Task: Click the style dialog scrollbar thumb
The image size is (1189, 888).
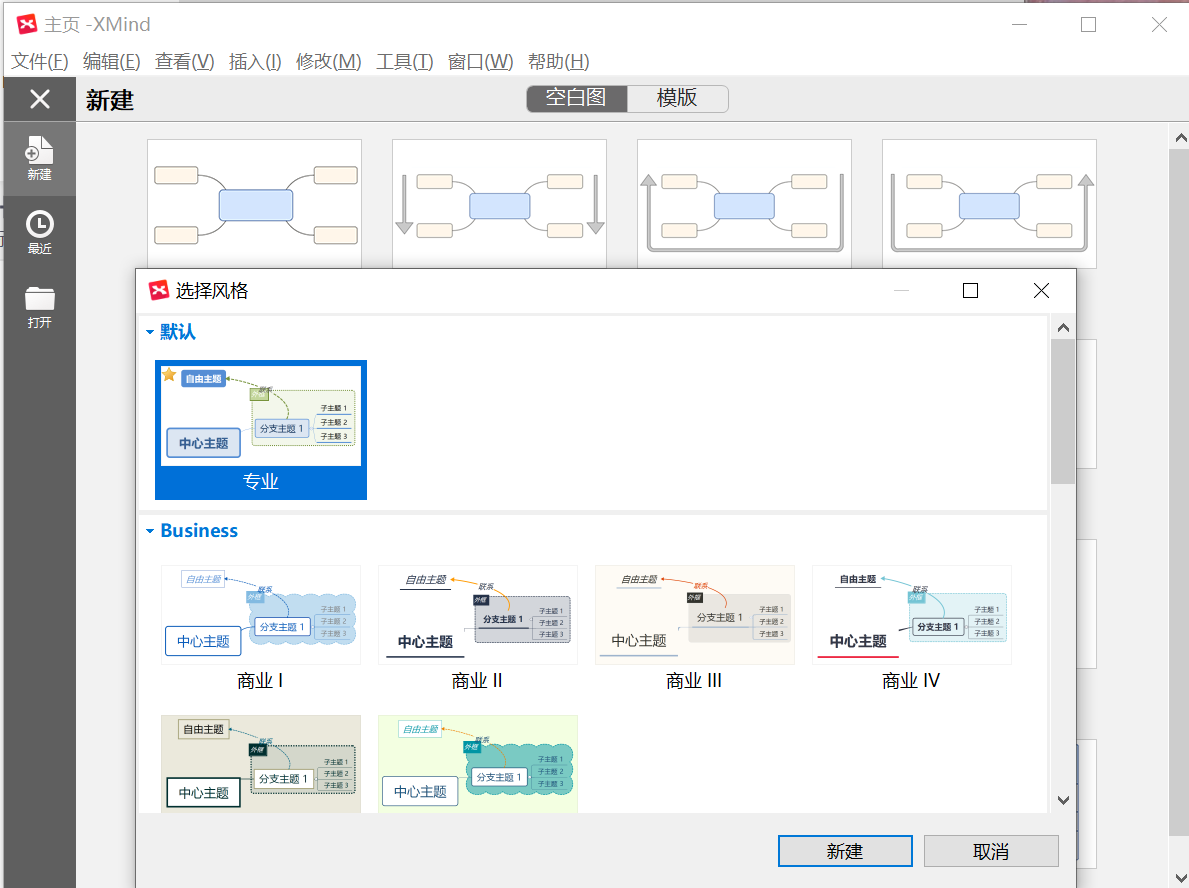Action: (x=1063, y=411)
